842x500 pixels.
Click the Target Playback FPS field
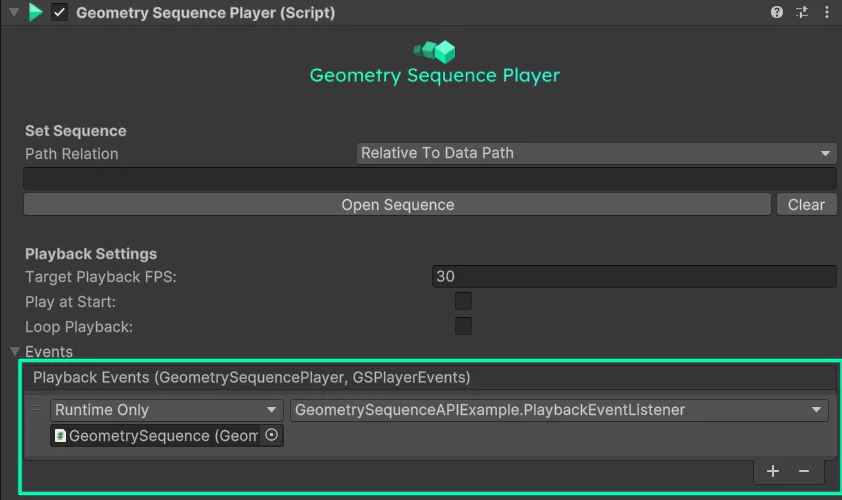point(634,276)
